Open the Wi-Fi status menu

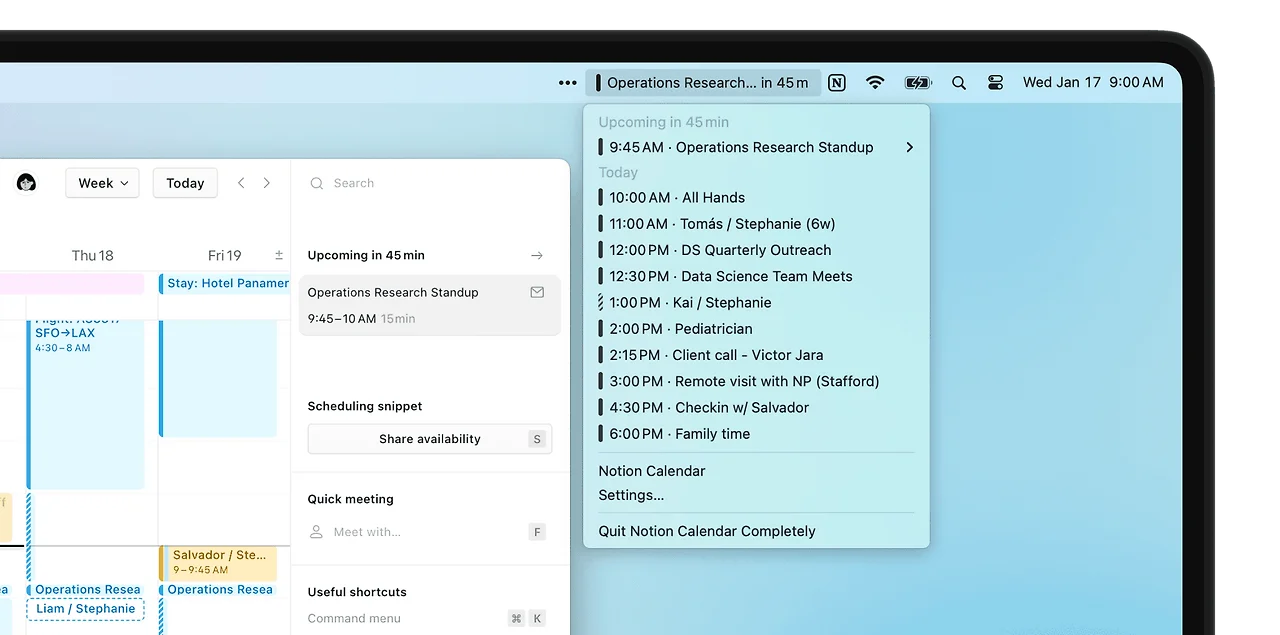point(875,83)
